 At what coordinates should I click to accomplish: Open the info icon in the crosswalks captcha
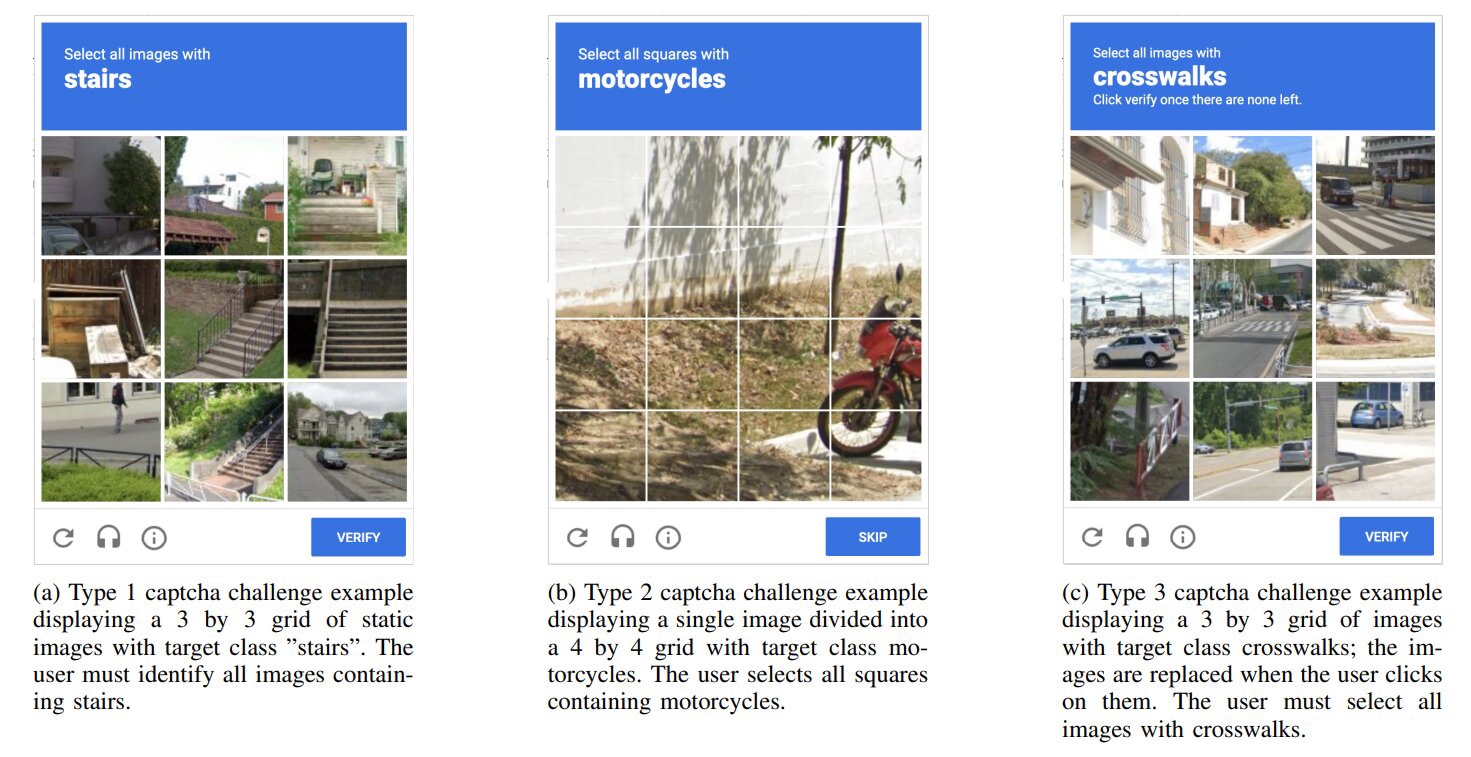(x=1182, y=536)
